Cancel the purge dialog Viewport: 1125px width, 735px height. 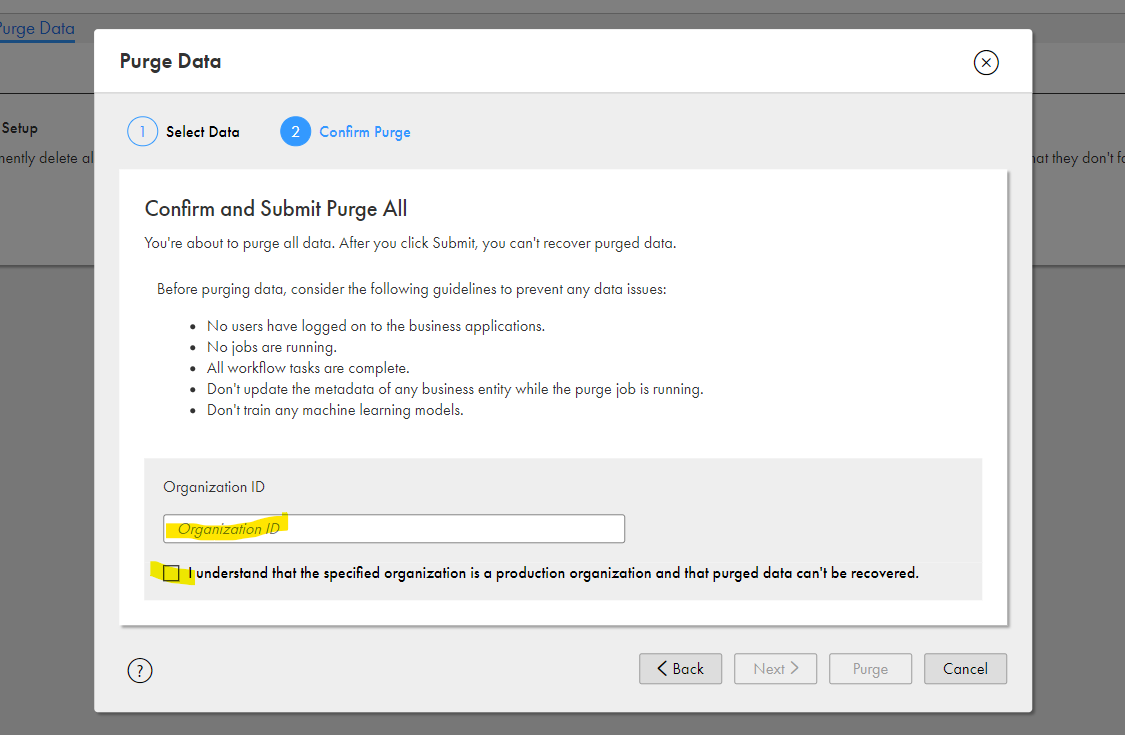[x=965, y=668]
